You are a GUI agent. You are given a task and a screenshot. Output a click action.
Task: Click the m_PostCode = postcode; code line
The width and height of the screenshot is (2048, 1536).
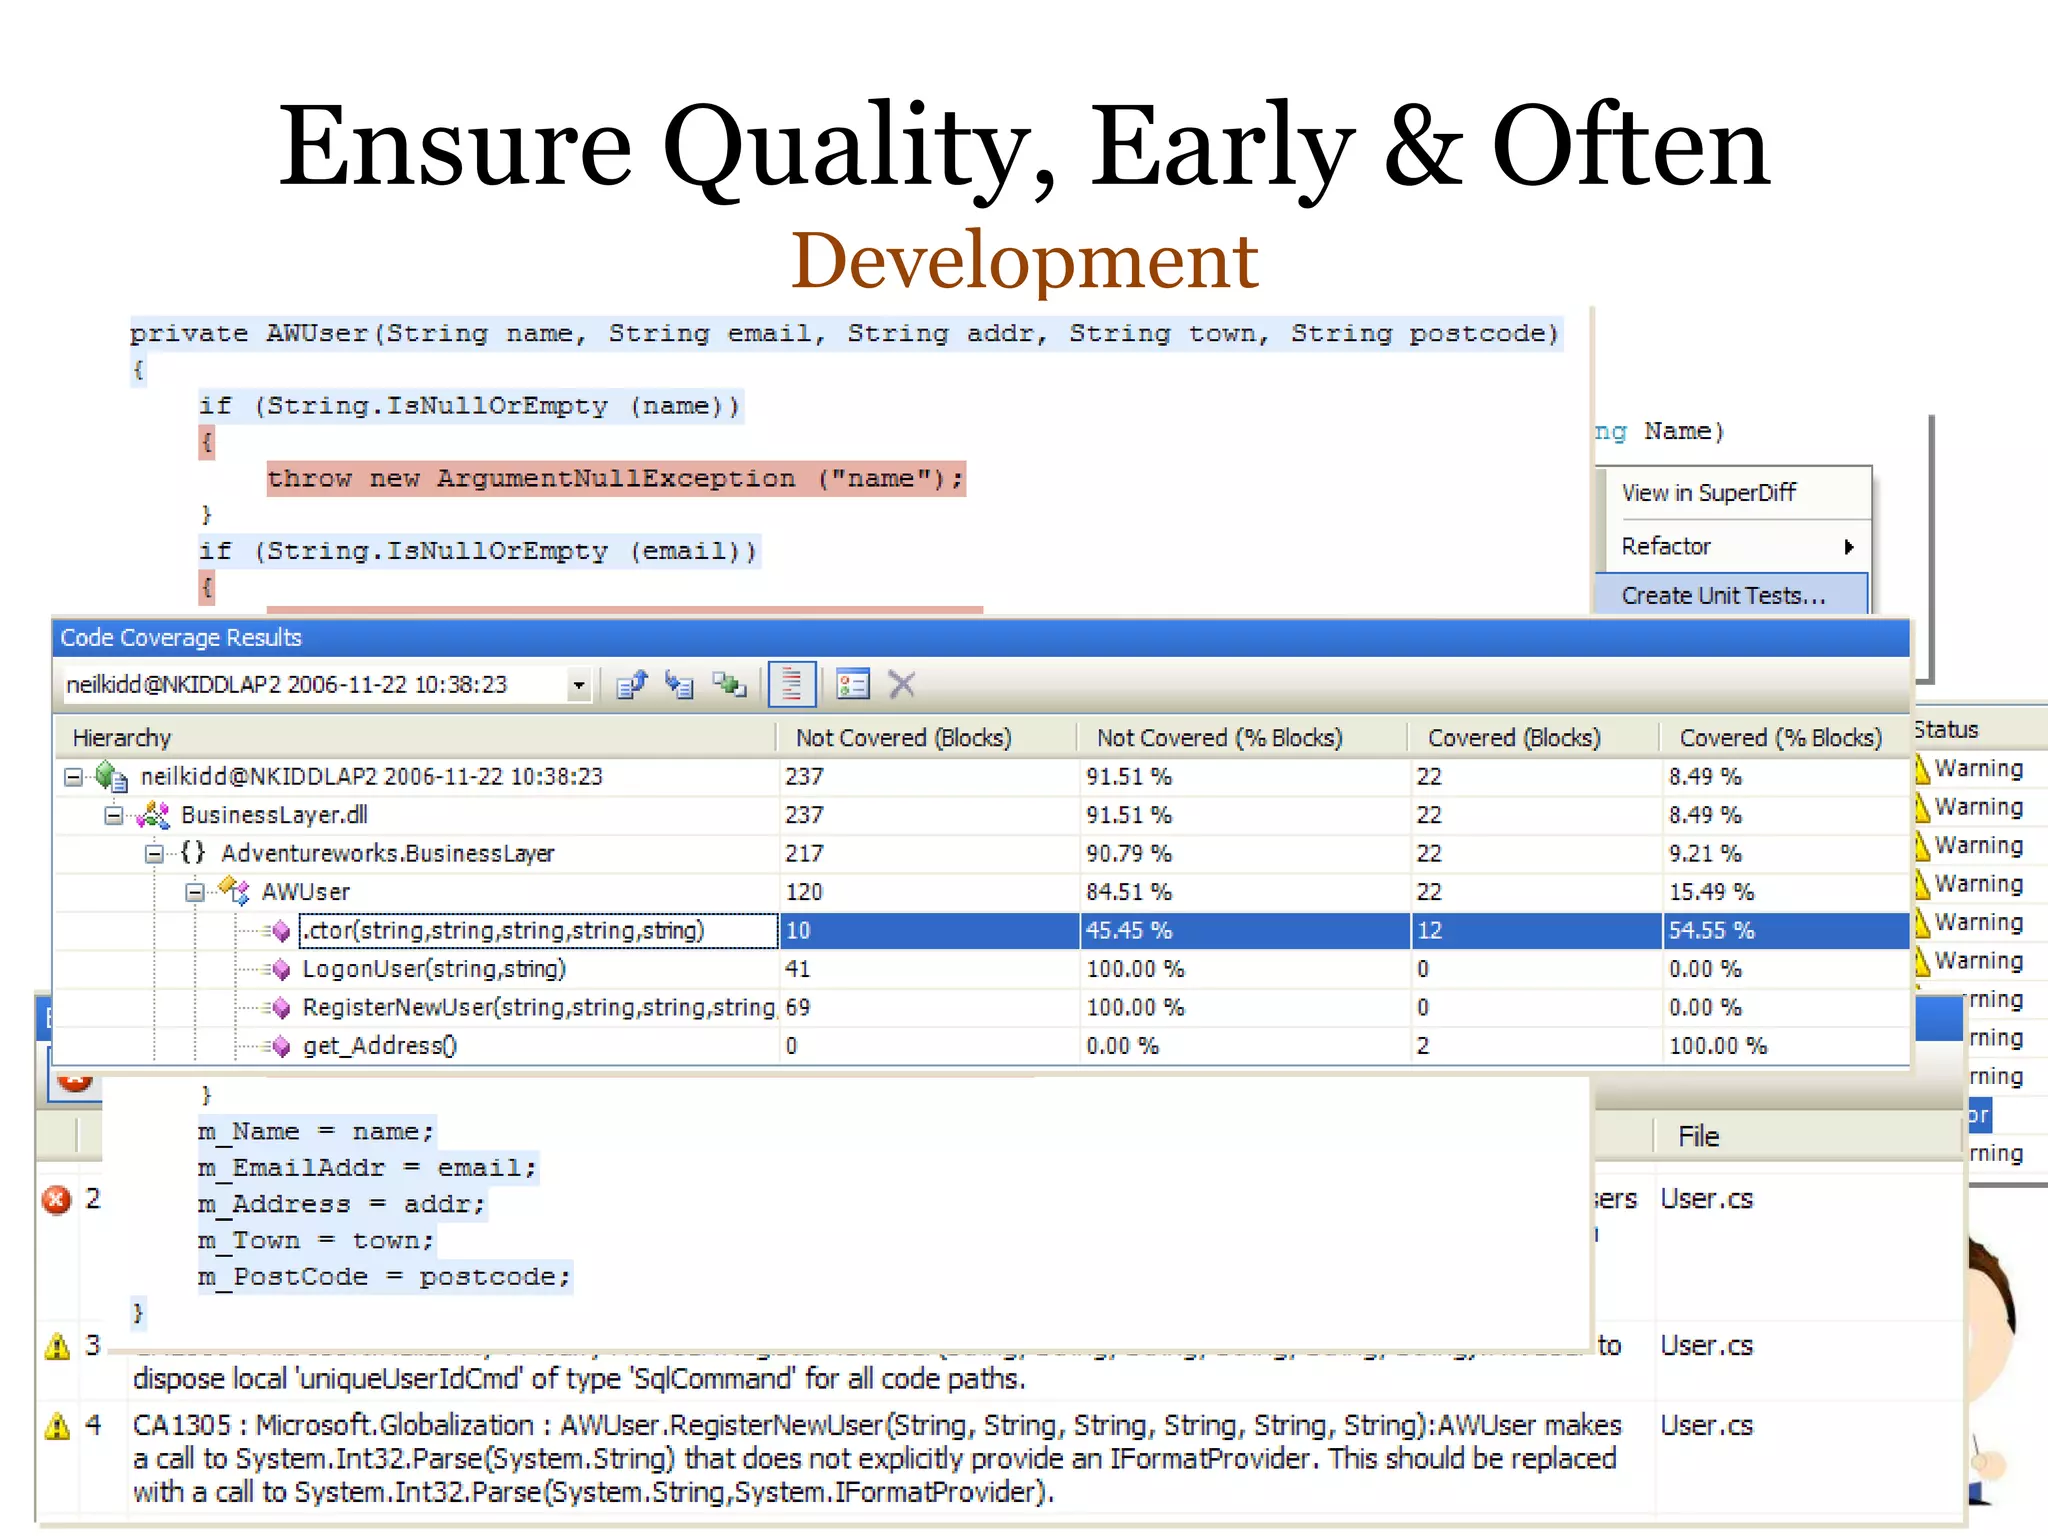click(385, 1277)
